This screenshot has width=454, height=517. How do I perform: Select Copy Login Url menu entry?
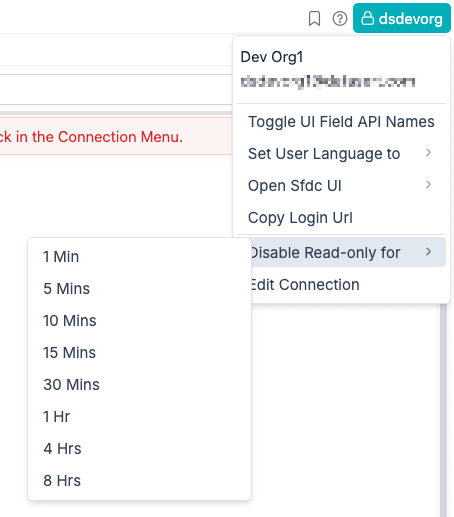(x=341, y=218)
